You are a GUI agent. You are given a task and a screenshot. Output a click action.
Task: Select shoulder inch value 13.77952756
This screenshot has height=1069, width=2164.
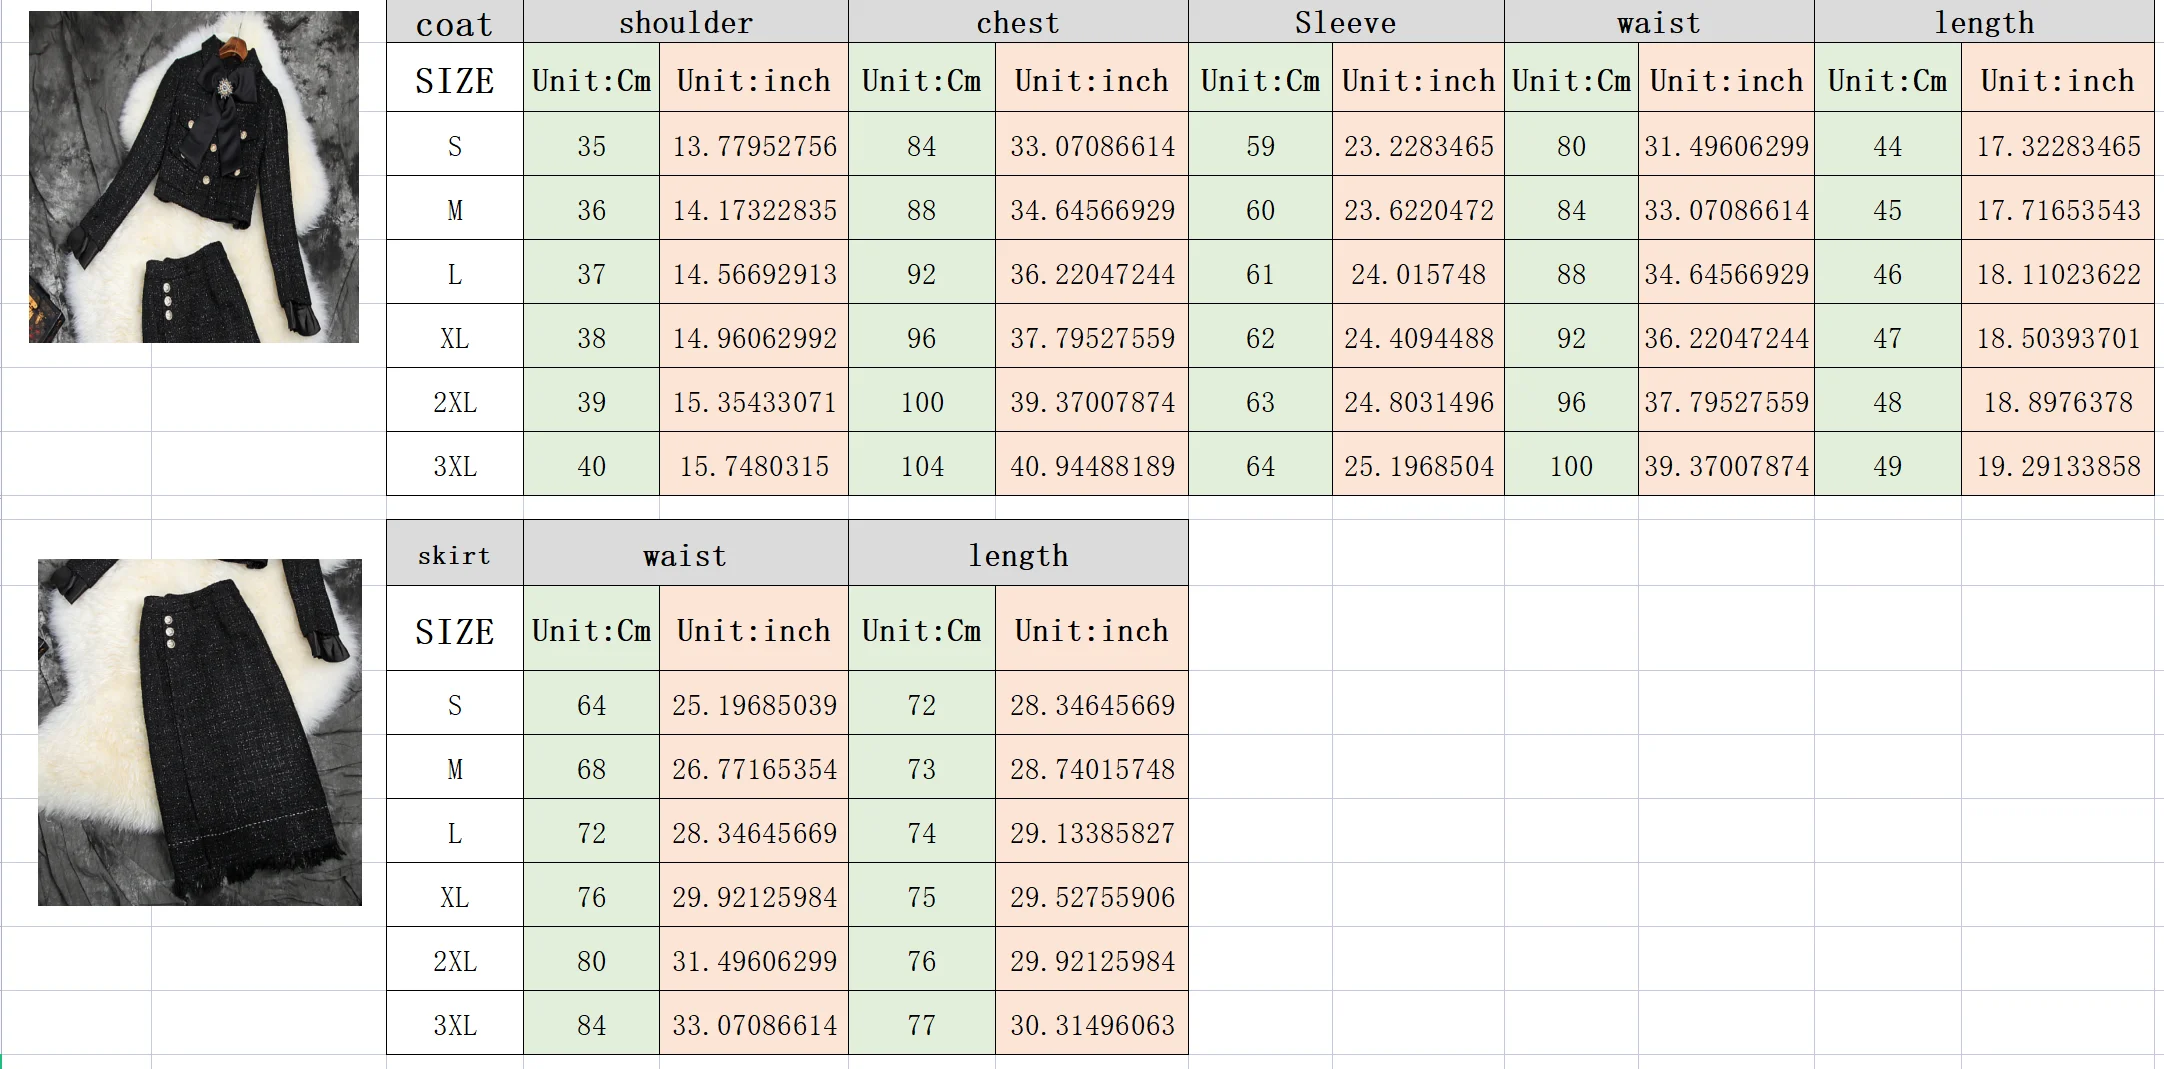pos(754,145)
